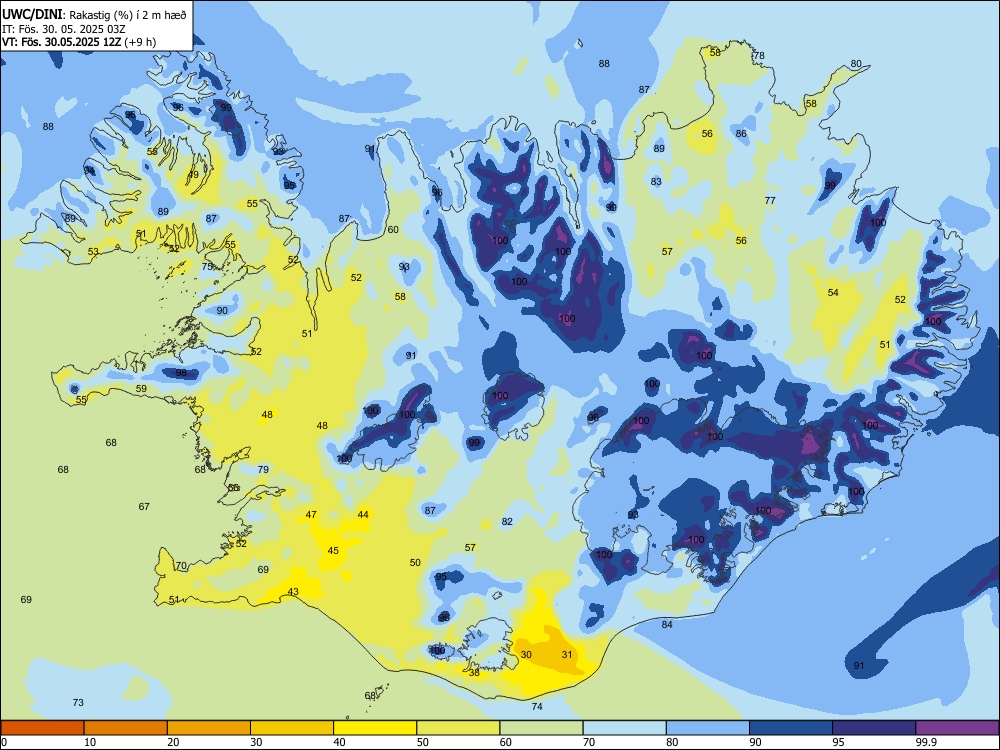Click the map value '78' in the northeast

(759, 55)
